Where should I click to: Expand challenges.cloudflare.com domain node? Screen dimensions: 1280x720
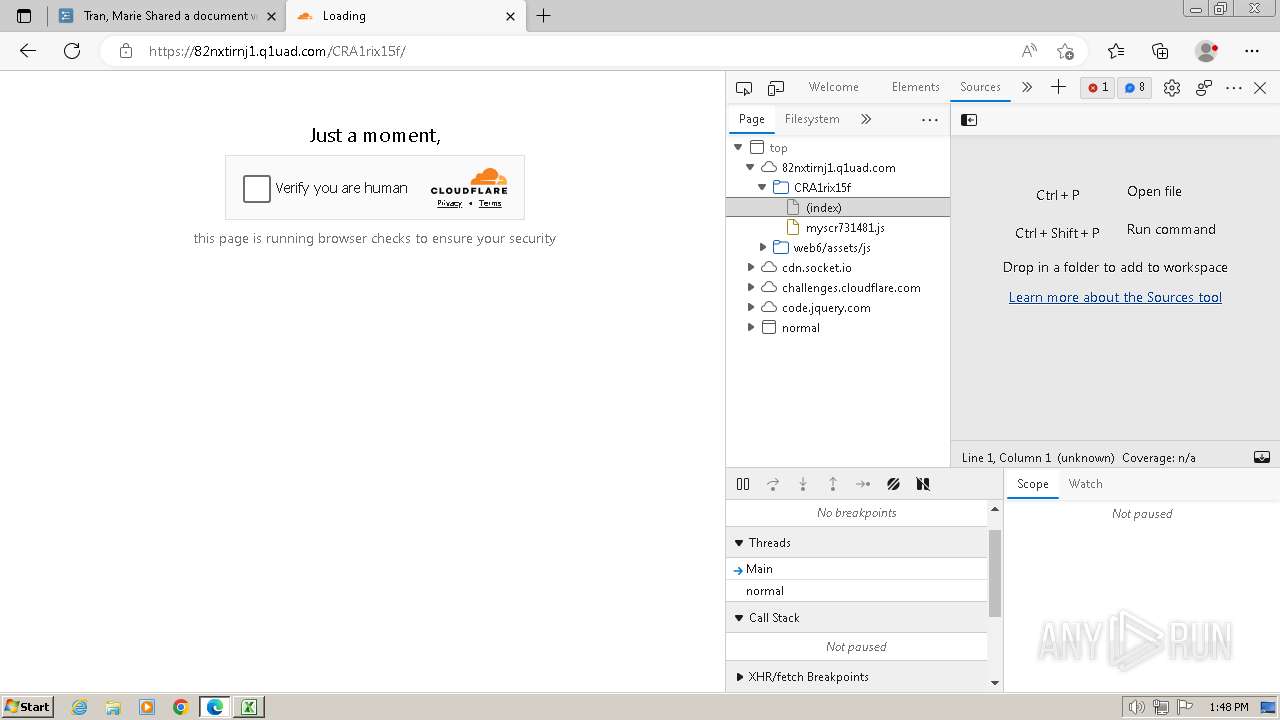click(x=750, y=288)
